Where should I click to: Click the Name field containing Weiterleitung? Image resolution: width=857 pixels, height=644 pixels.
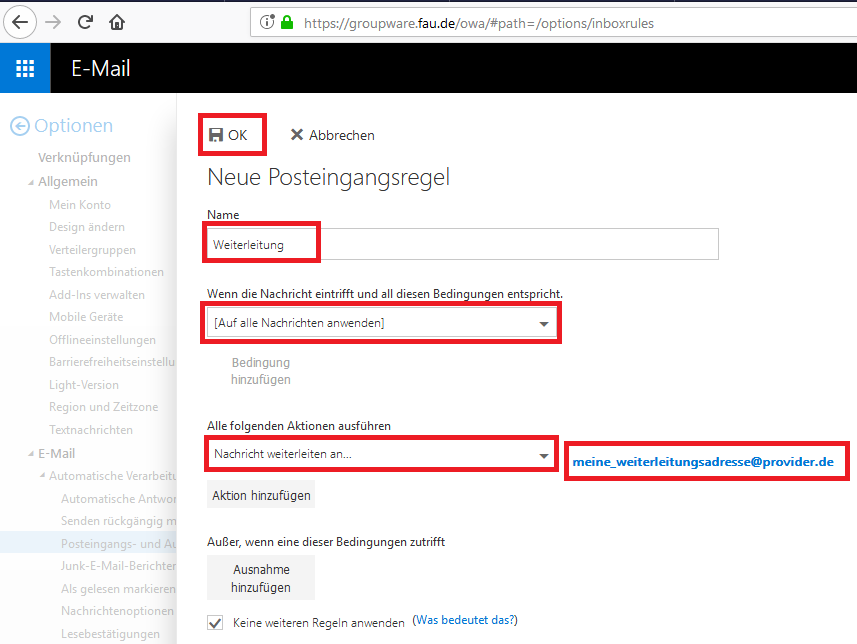coord(461,244)
